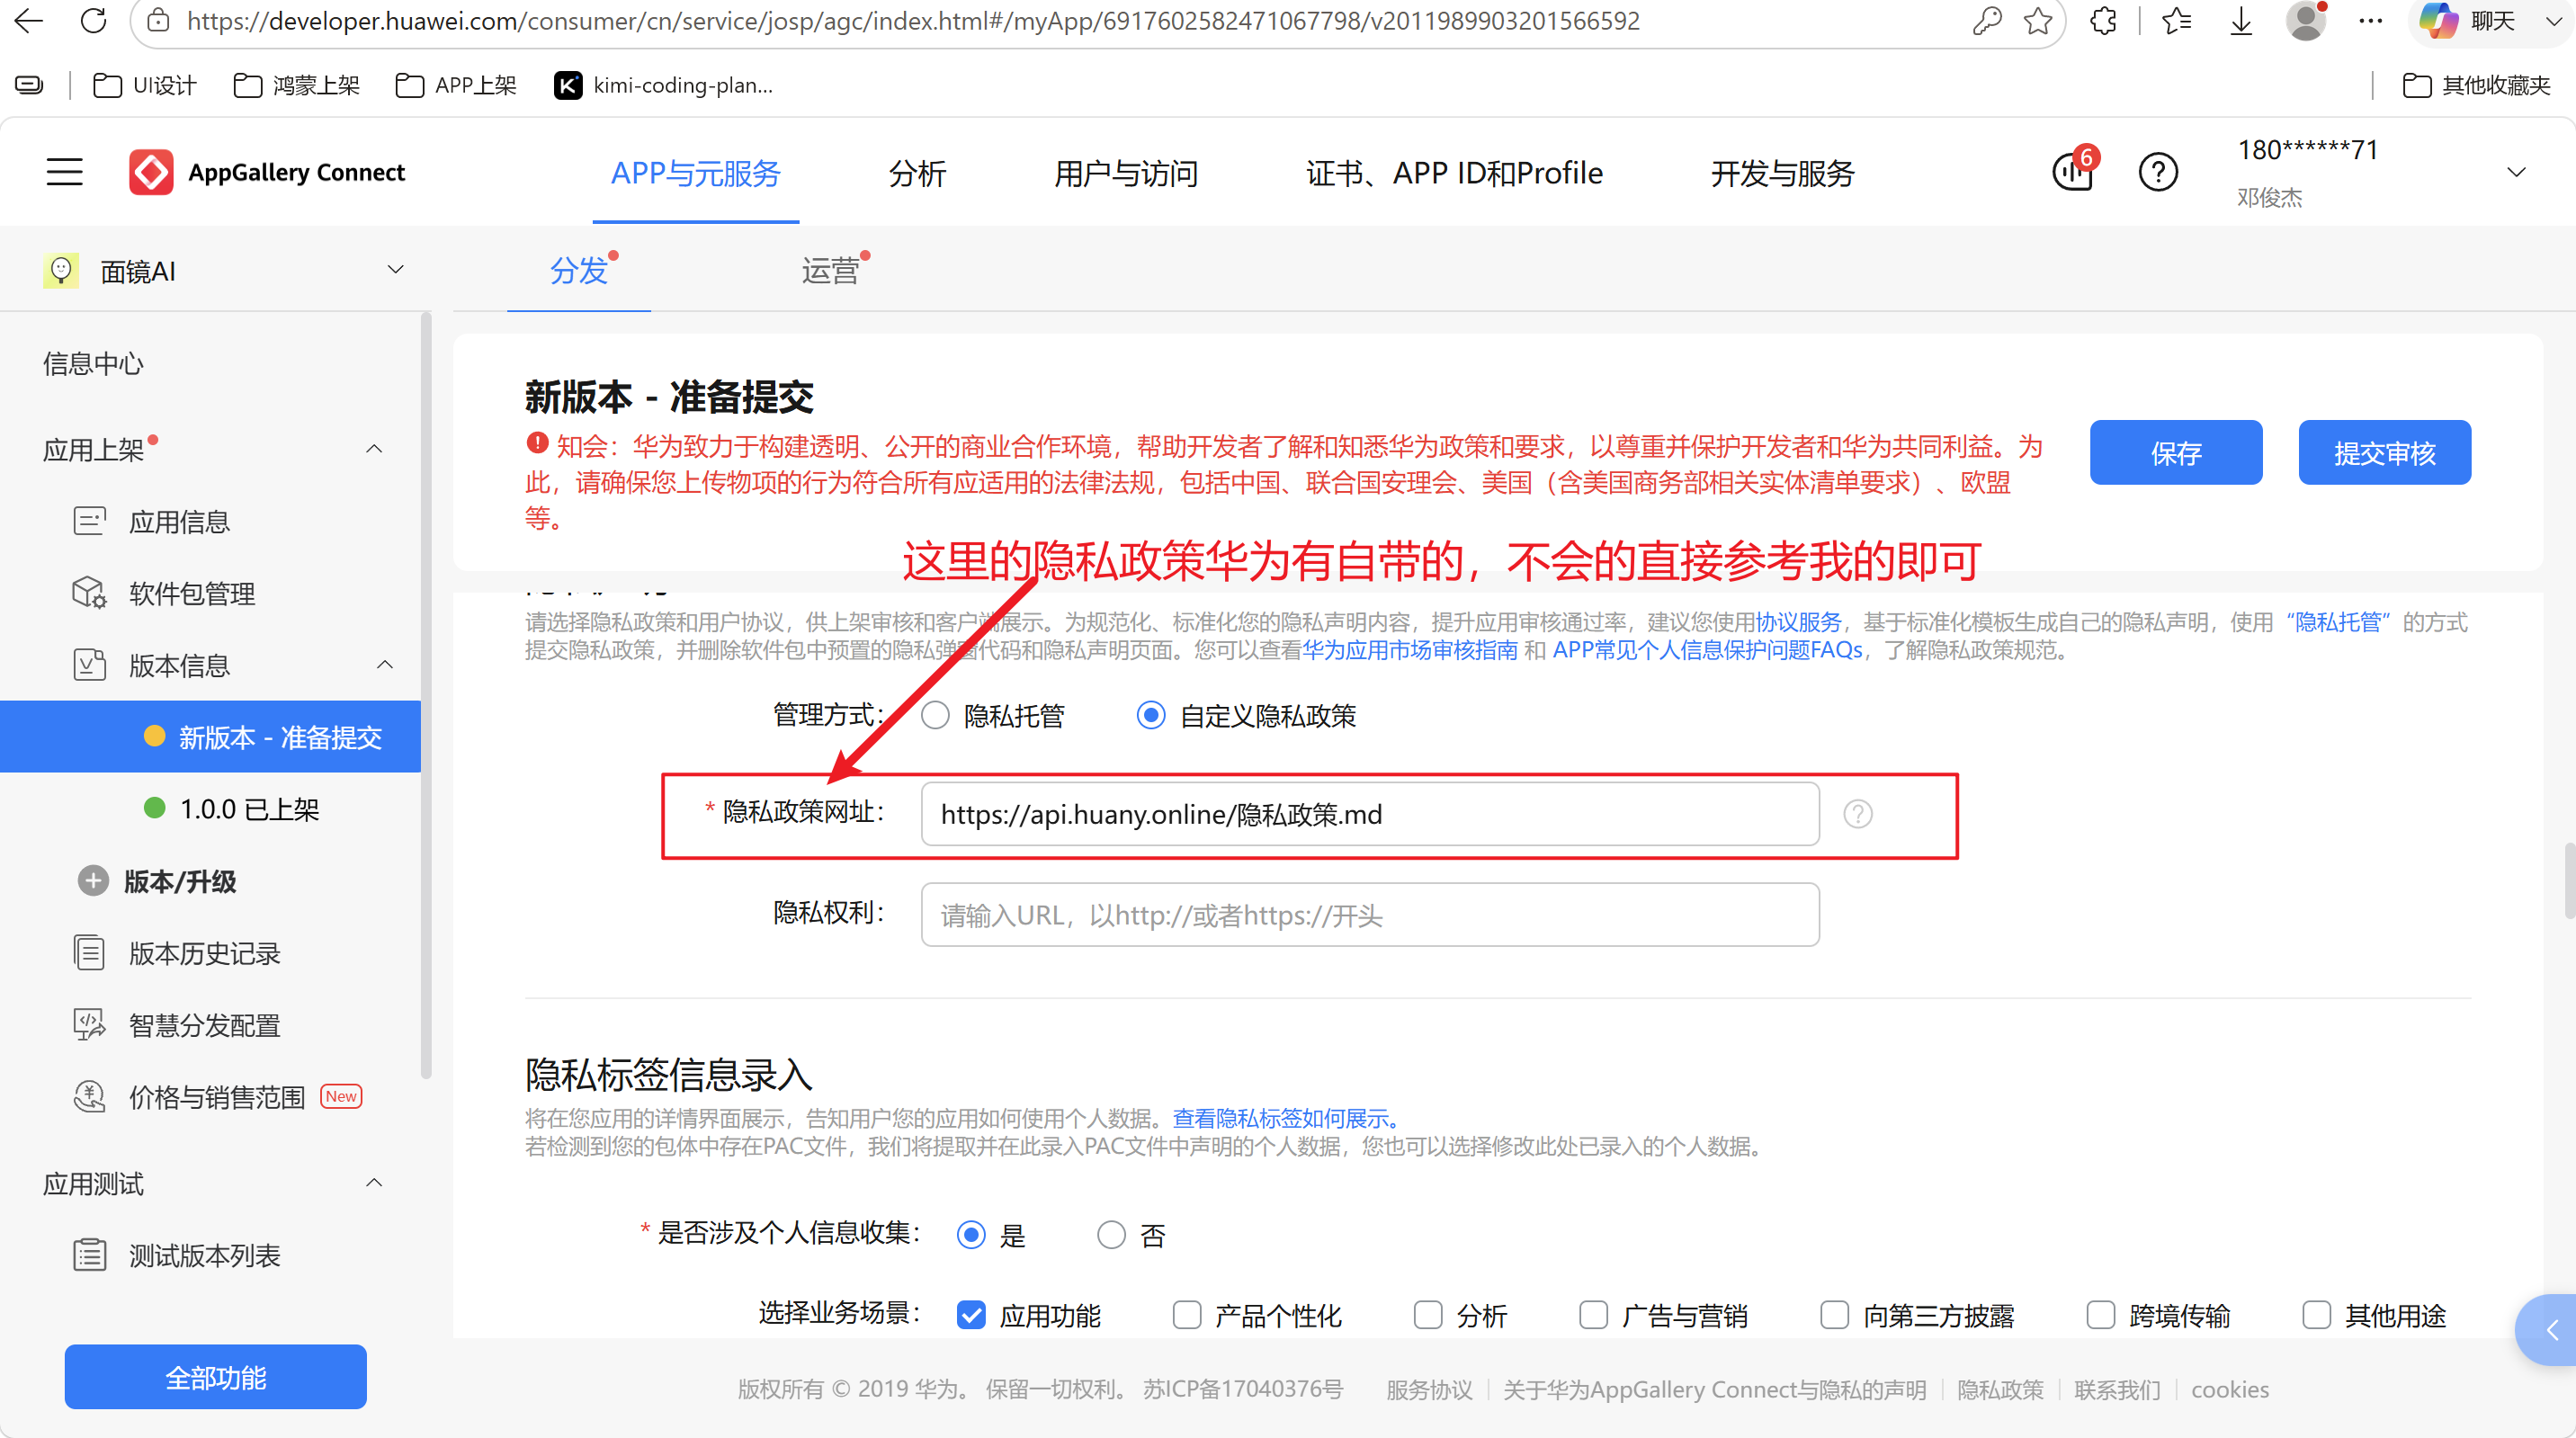Open the 用户与访问 tab
The image size is (2576, 1438).
click(x=1126, y=173)
